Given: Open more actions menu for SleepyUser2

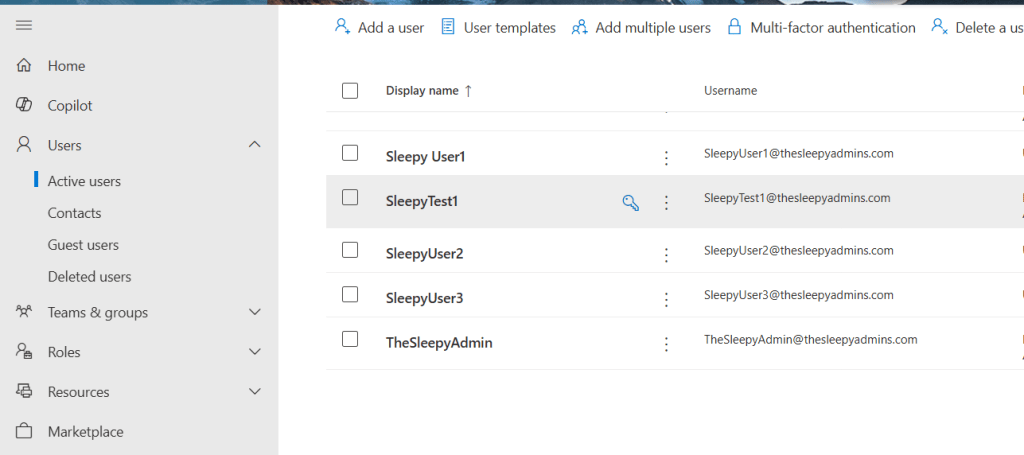Looking at the screenshot, I should coord(666,254).
